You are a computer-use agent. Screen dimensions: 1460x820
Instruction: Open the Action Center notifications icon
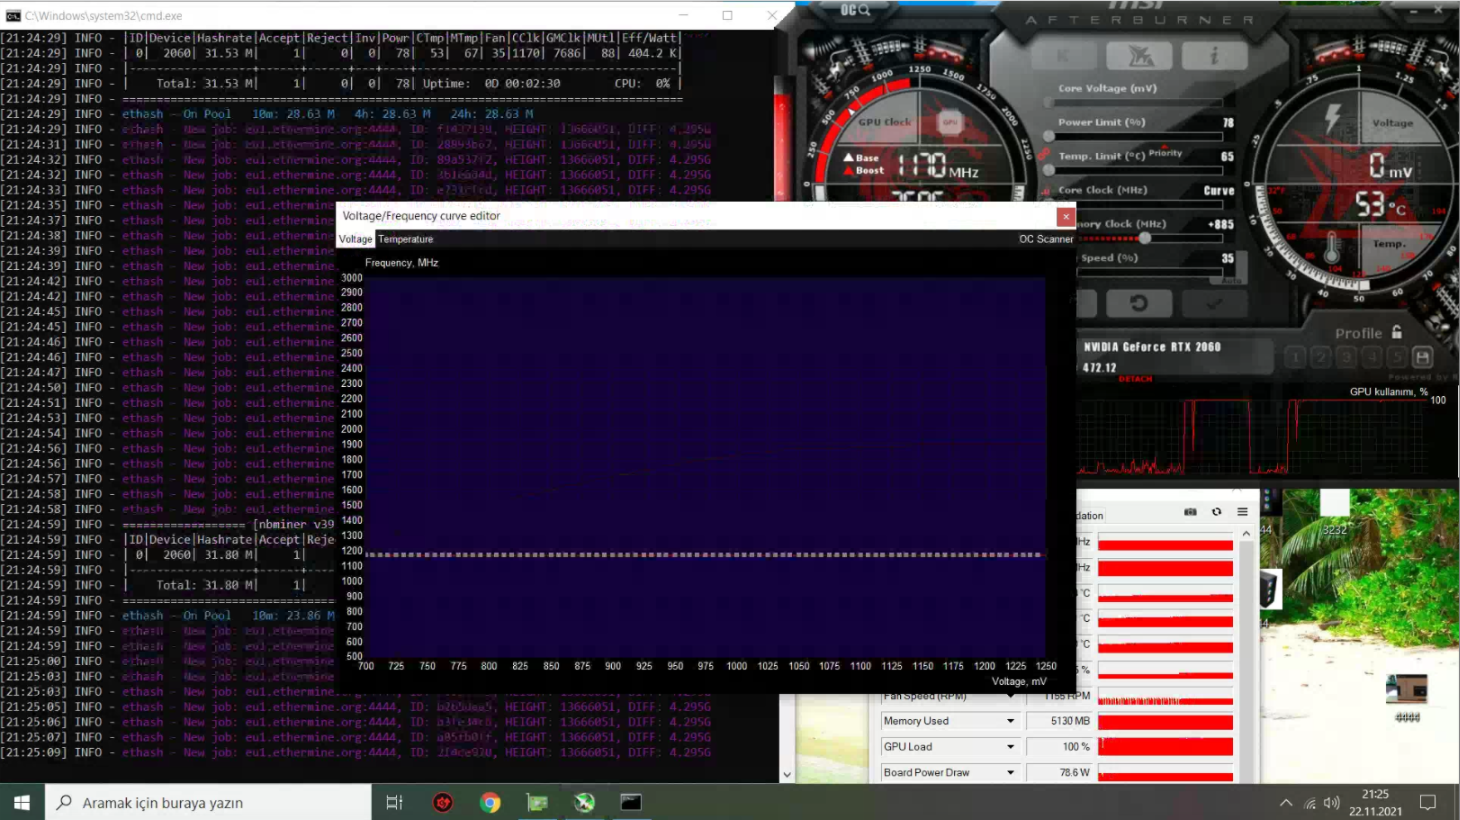point(1428,802)
